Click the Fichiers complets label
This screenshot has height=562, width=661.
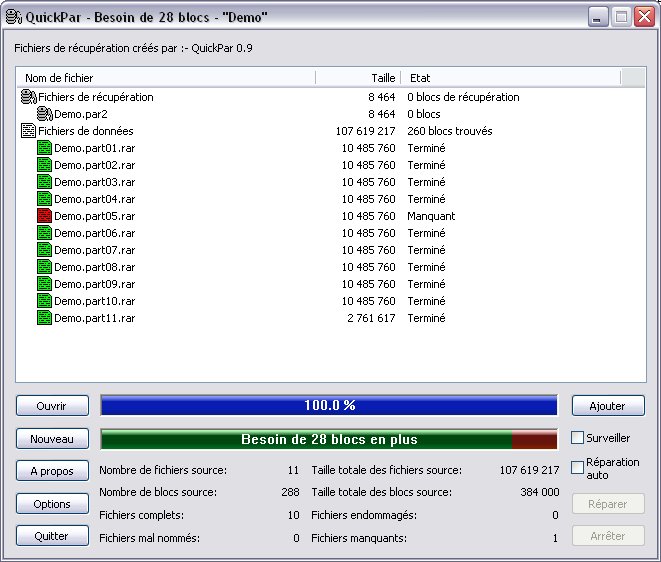click(141, 515)
